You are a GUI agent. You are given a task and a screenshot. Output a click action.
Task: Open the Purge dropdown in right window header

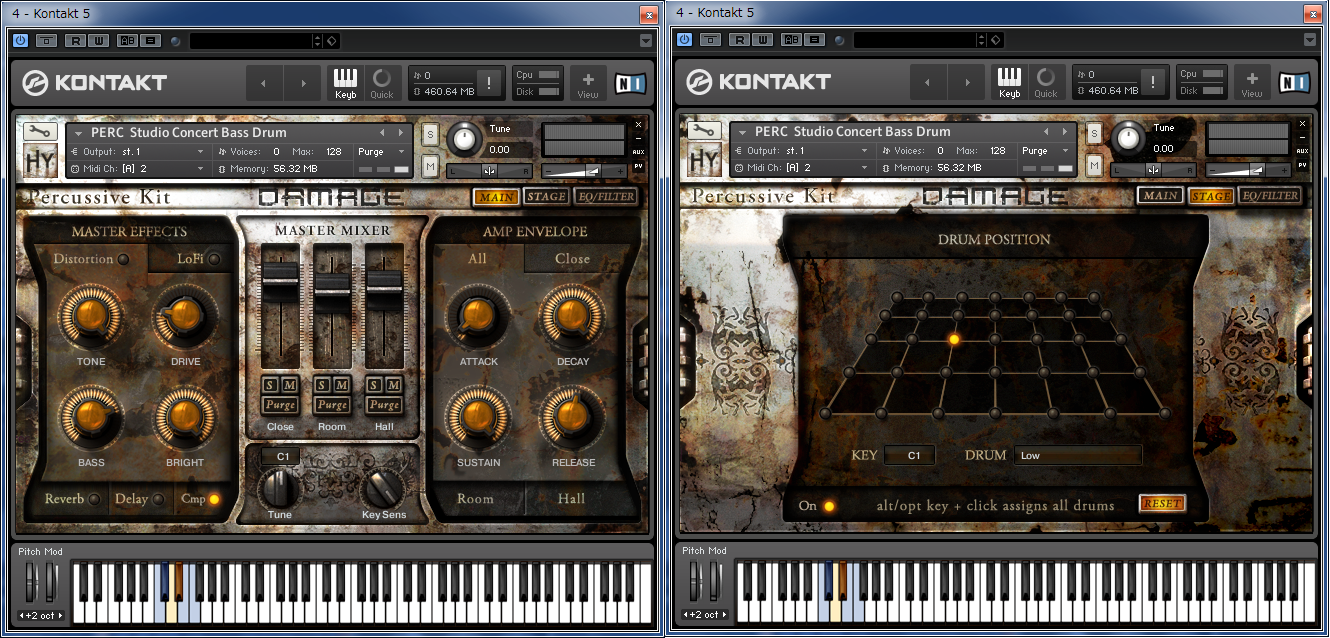coord(1046,151)
